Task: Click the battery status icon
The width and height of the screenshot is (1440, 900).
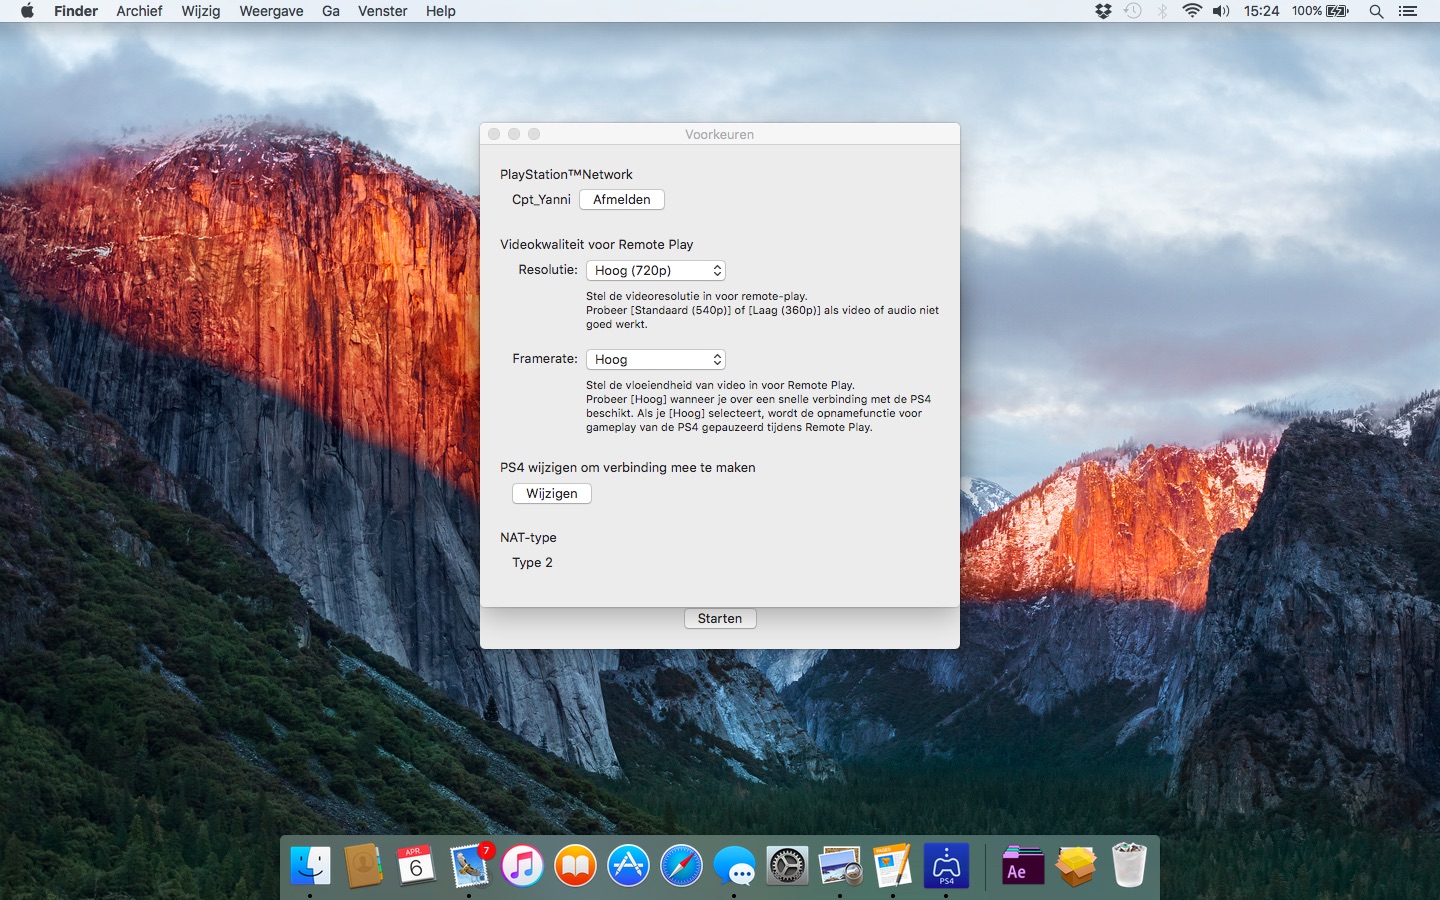Action: coord(1337,11)
